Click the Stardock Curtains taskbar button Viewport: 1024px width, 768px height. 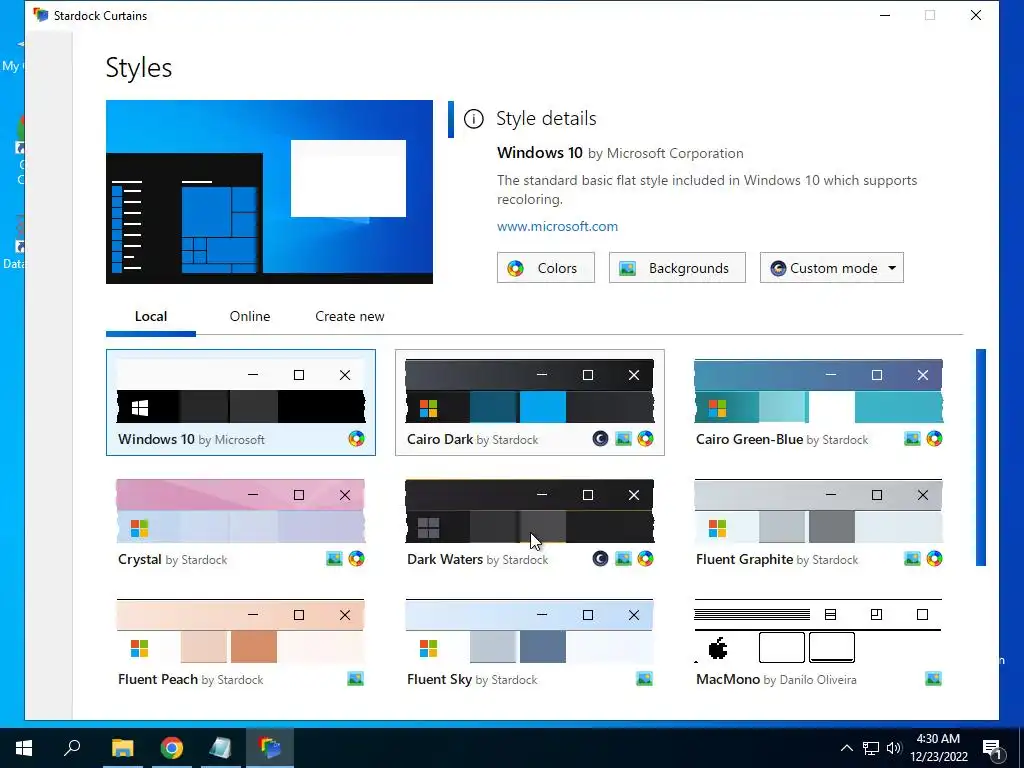[269, 748]
